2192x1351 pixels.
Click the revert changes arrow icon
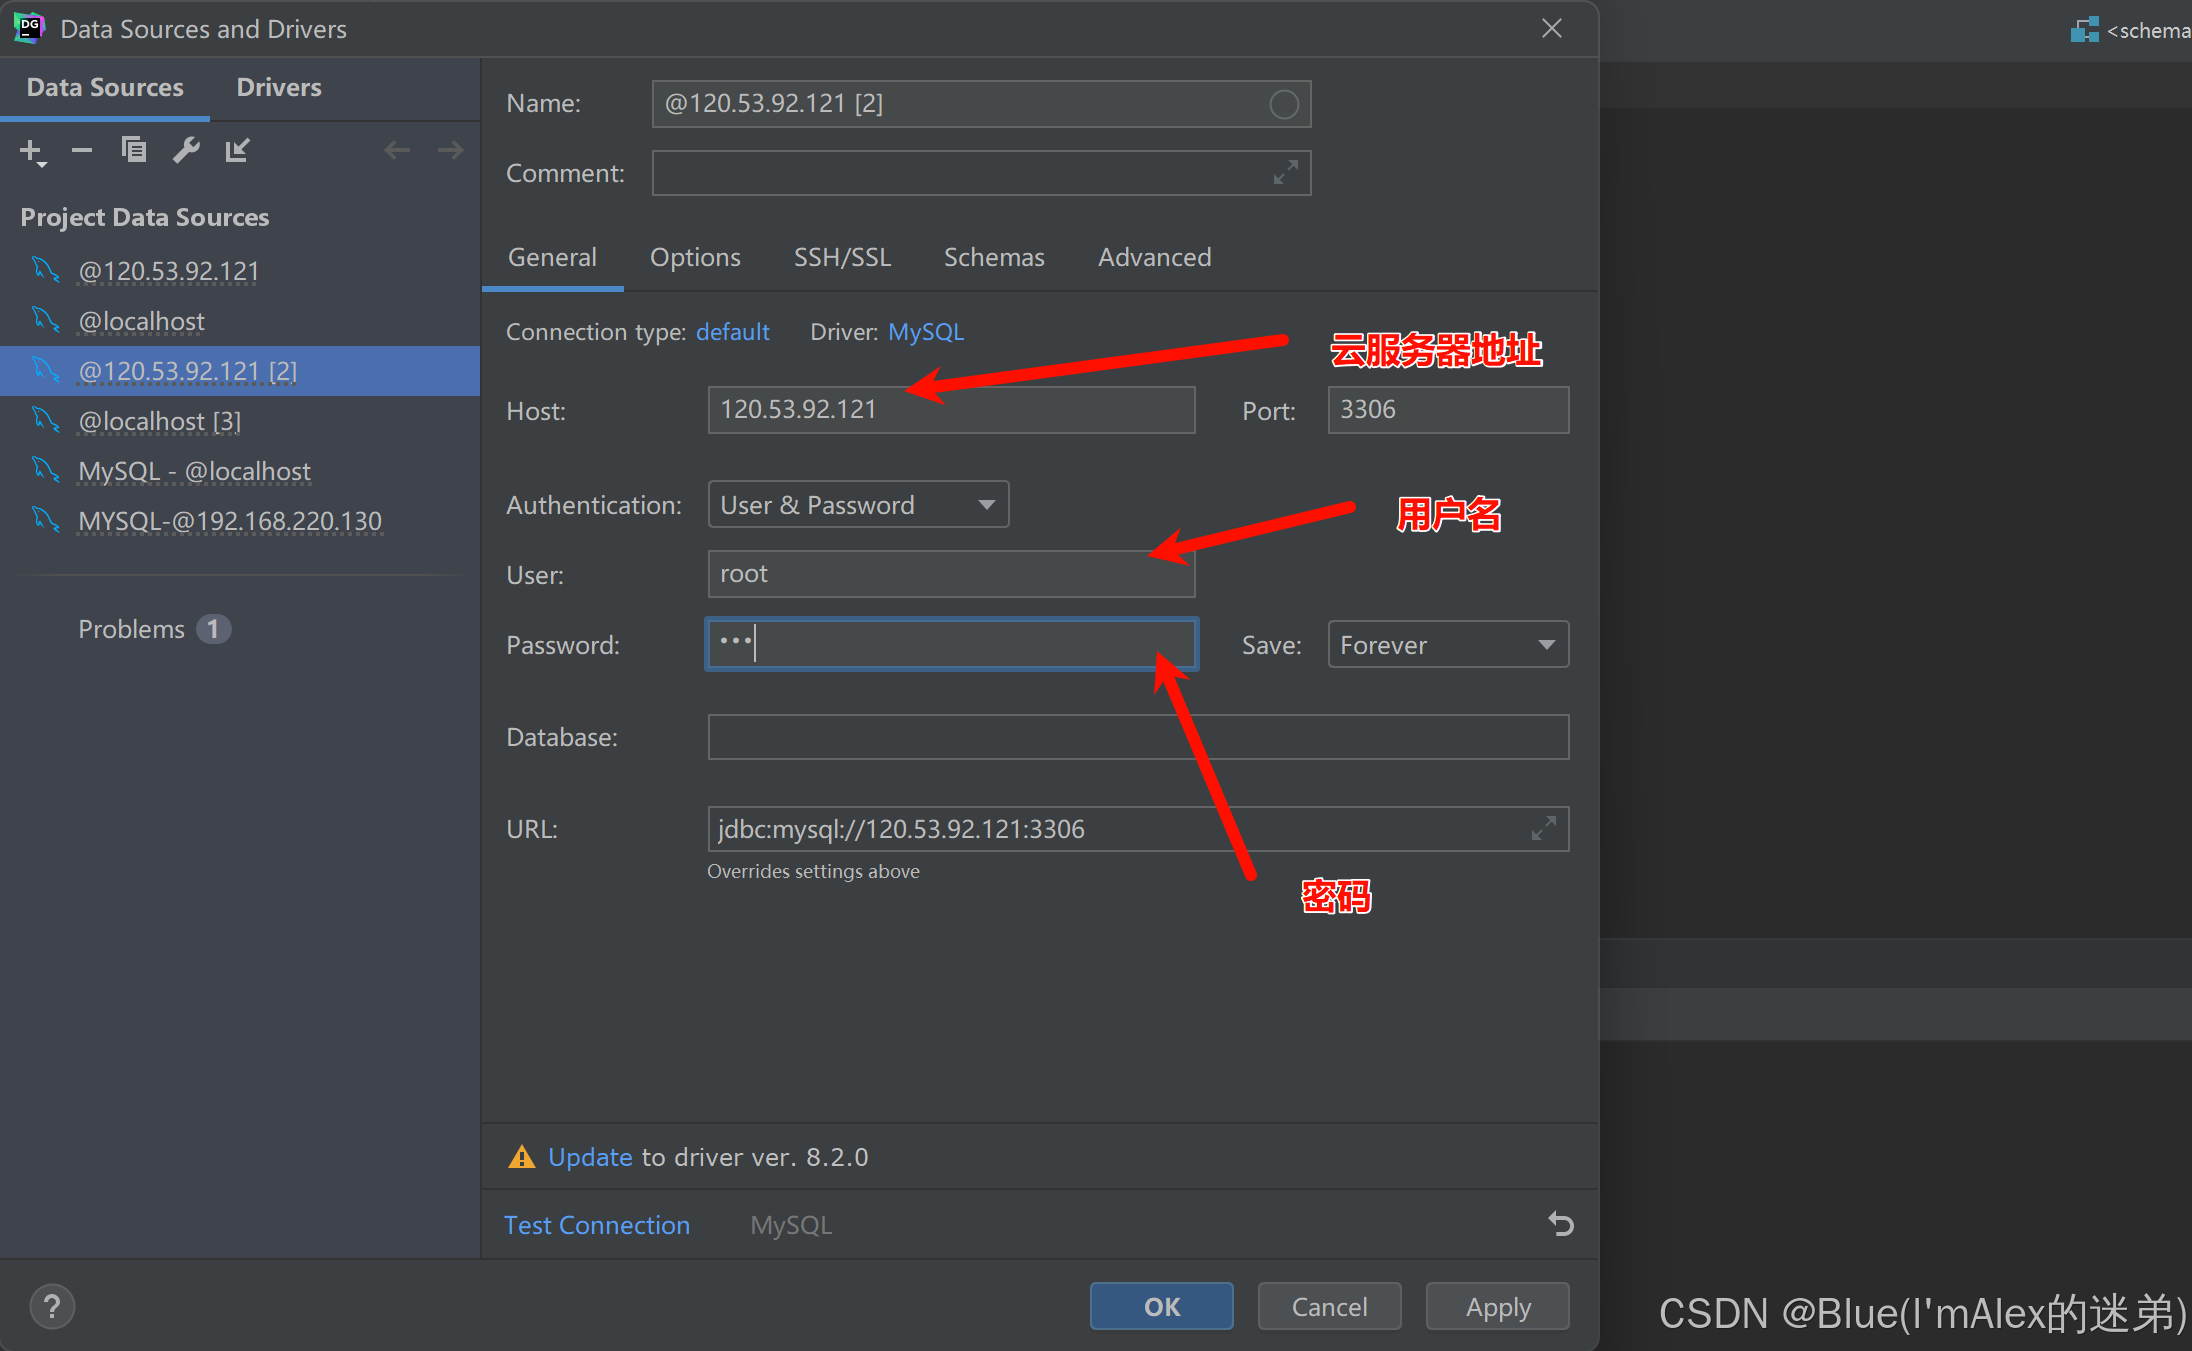click(x=1561, y=1224)
